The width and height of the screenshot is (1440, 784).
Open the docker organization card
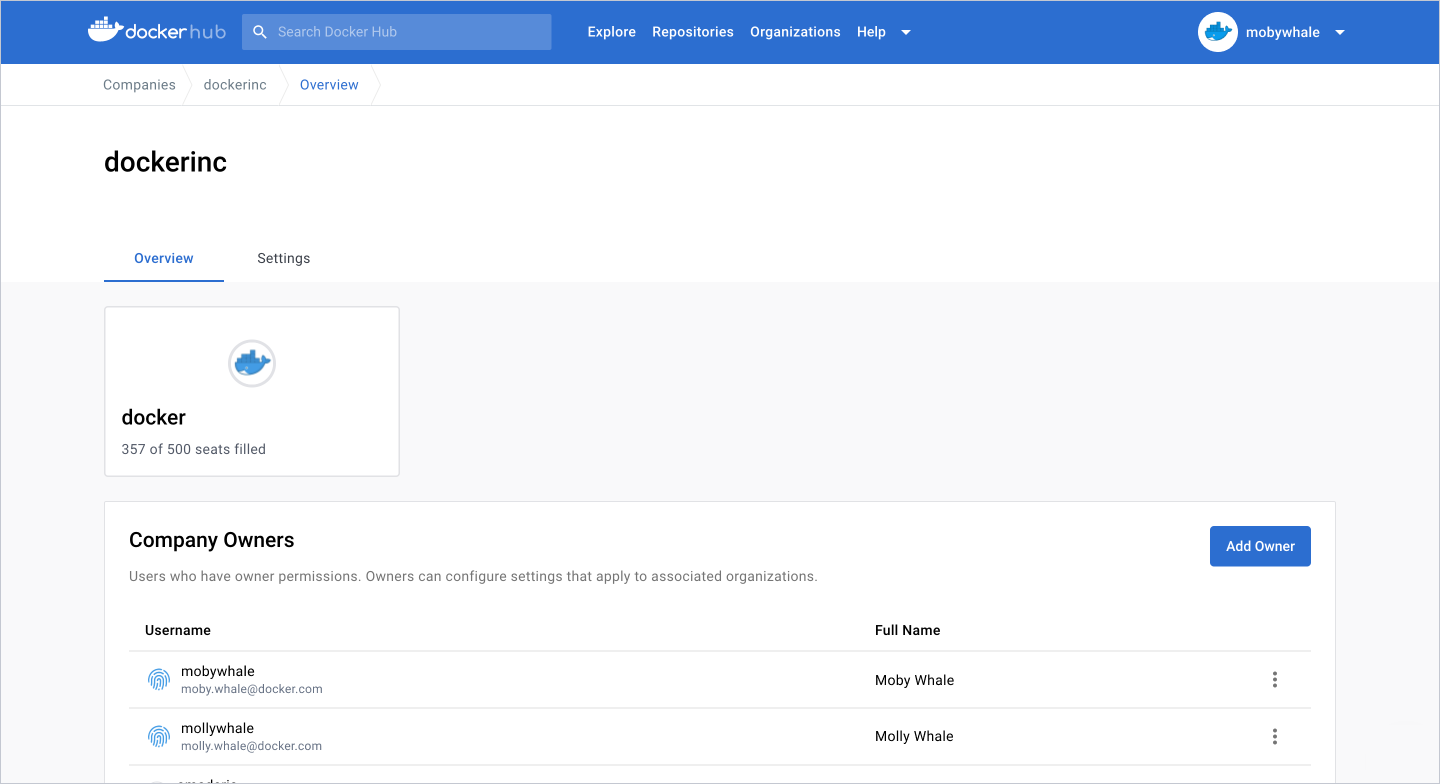(252, 391)
